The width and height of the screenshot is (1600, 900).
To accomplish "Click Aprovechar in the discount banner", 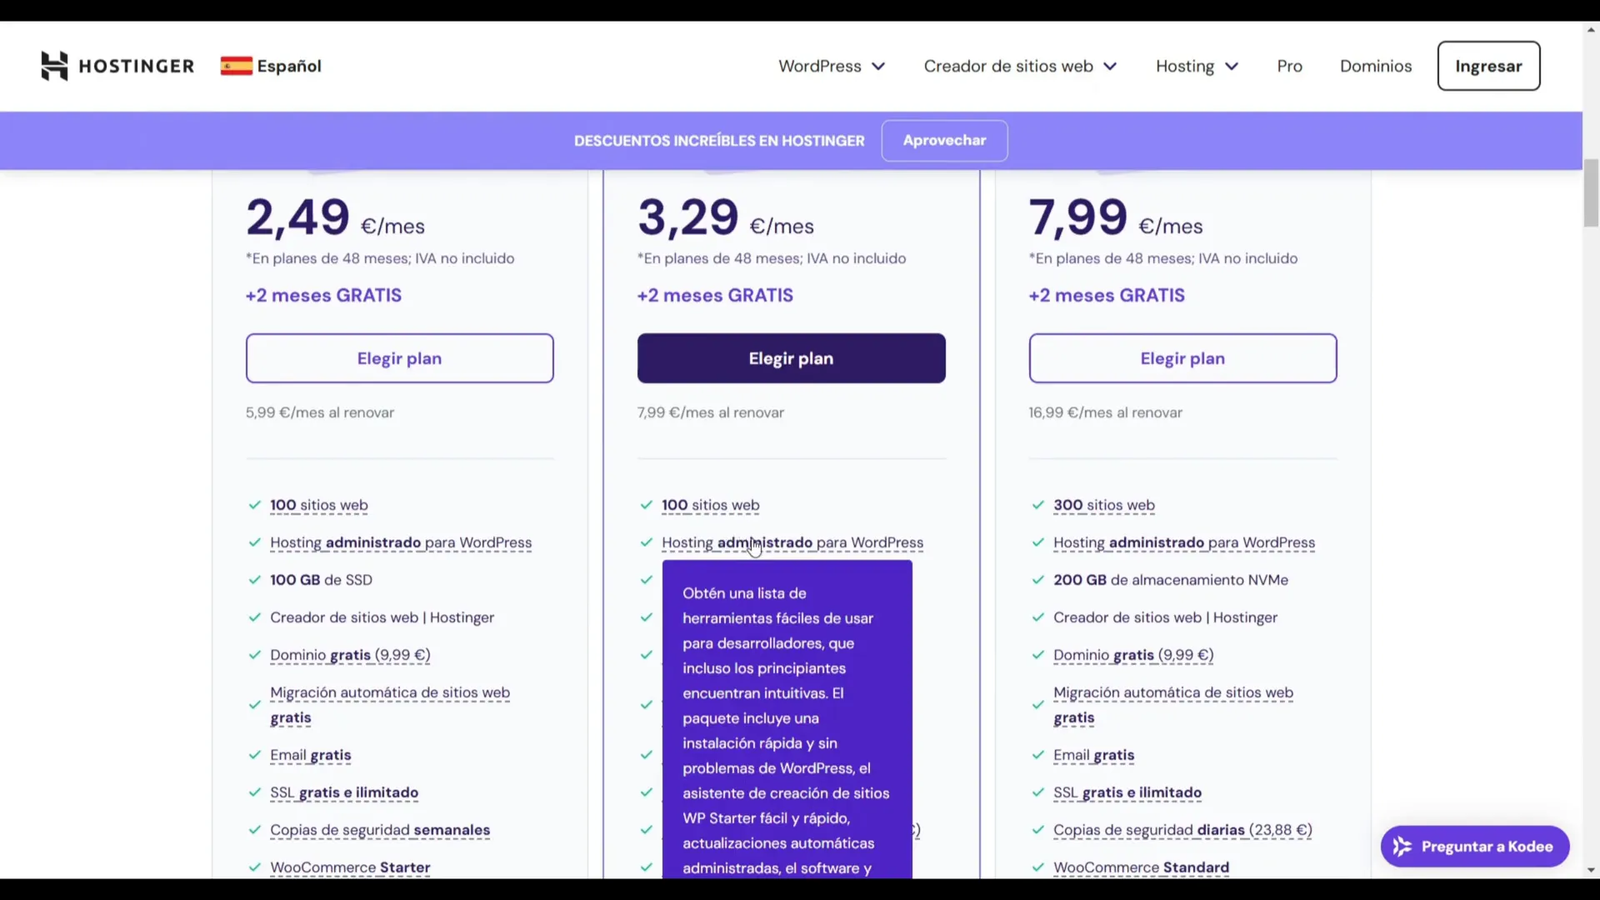I will (x=944, y=141).
